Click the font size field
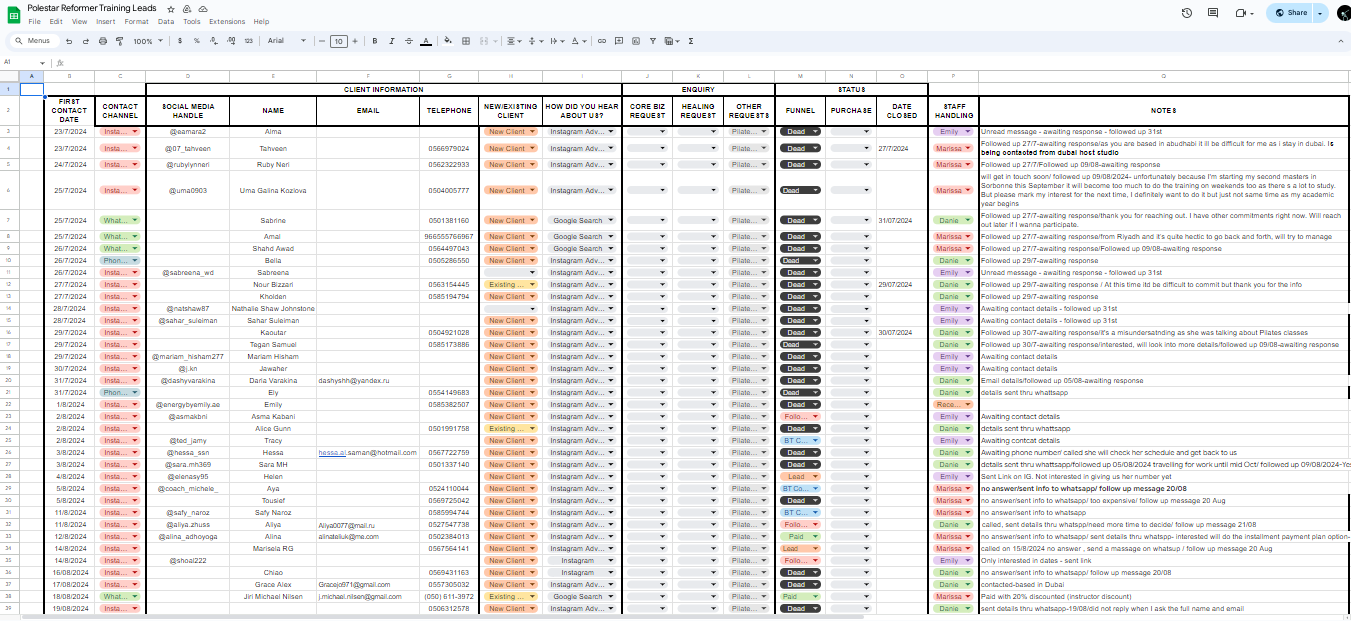This screenshot has width=1351, height=621. tap(339, 41)
